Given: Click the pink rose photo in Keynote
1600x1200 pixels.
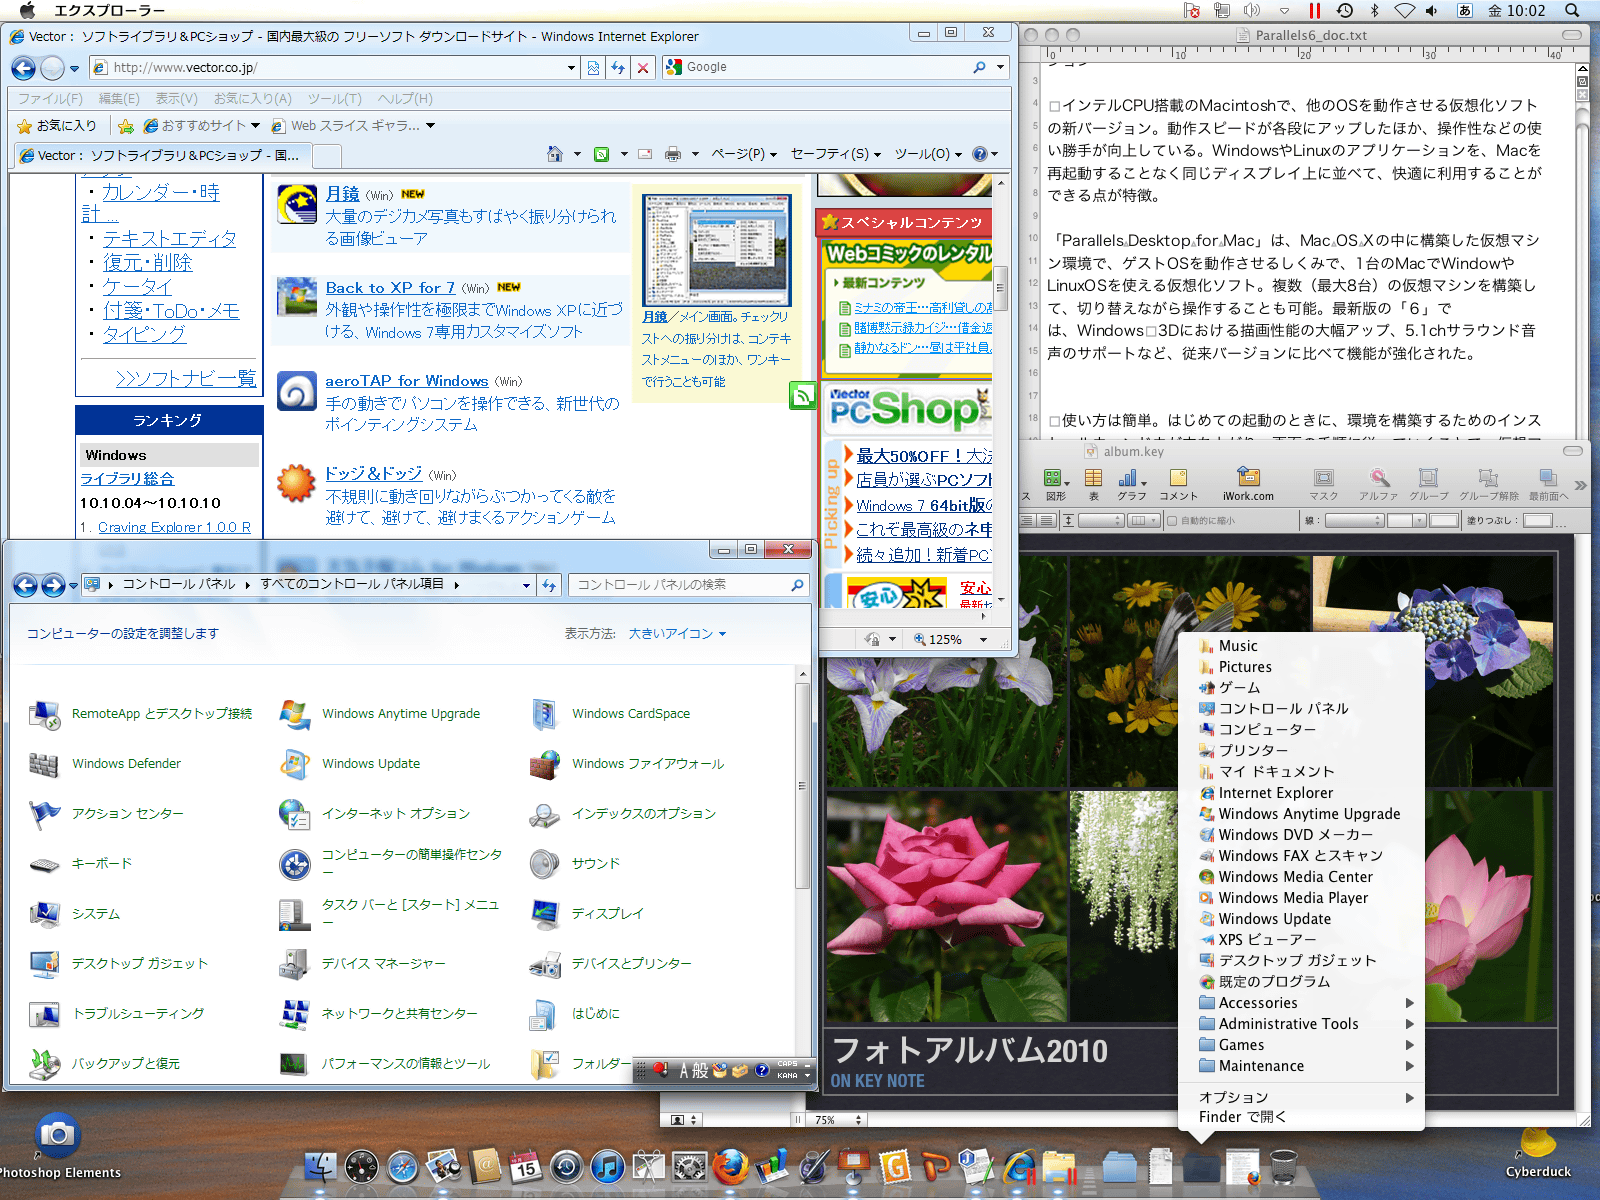Looking at the screenshot, I should click(x=946, y=906).
